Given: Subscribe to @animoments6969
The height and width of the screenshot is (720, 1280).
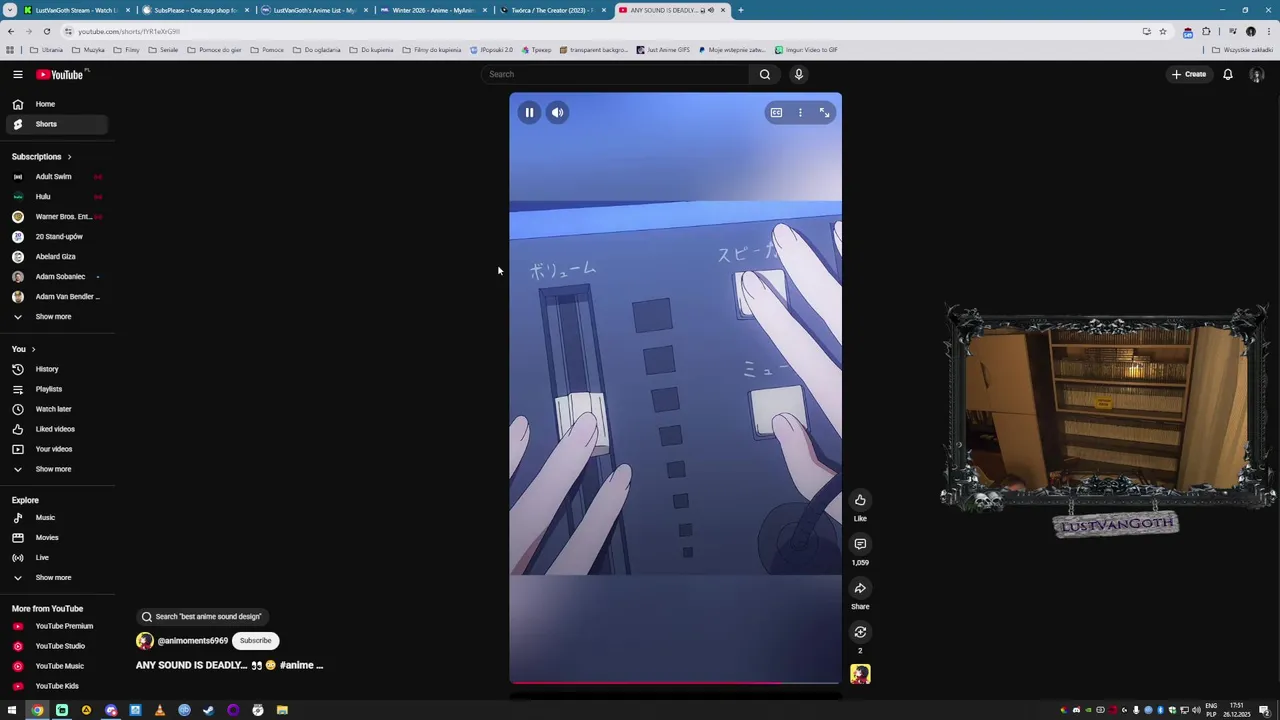Looking at the screenshot, I should point(255,640).
